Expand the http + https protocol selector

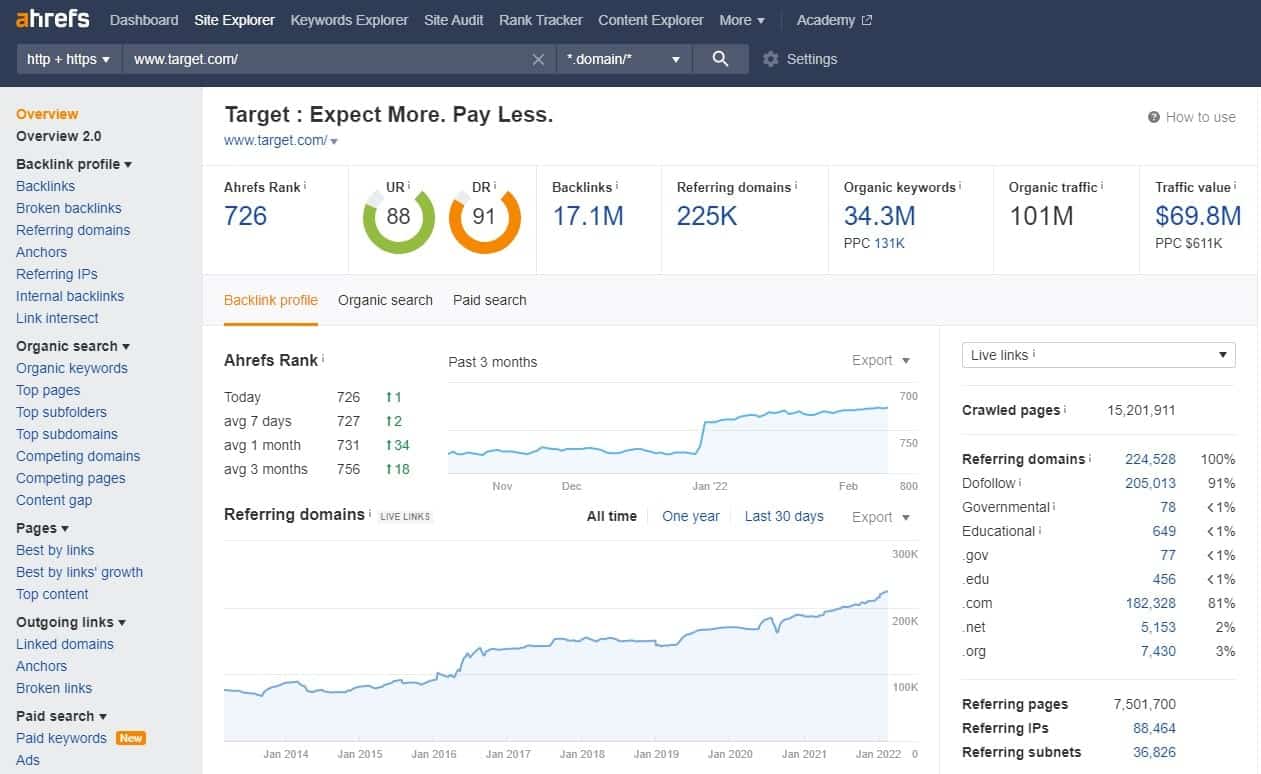click(x=67, y=59)
